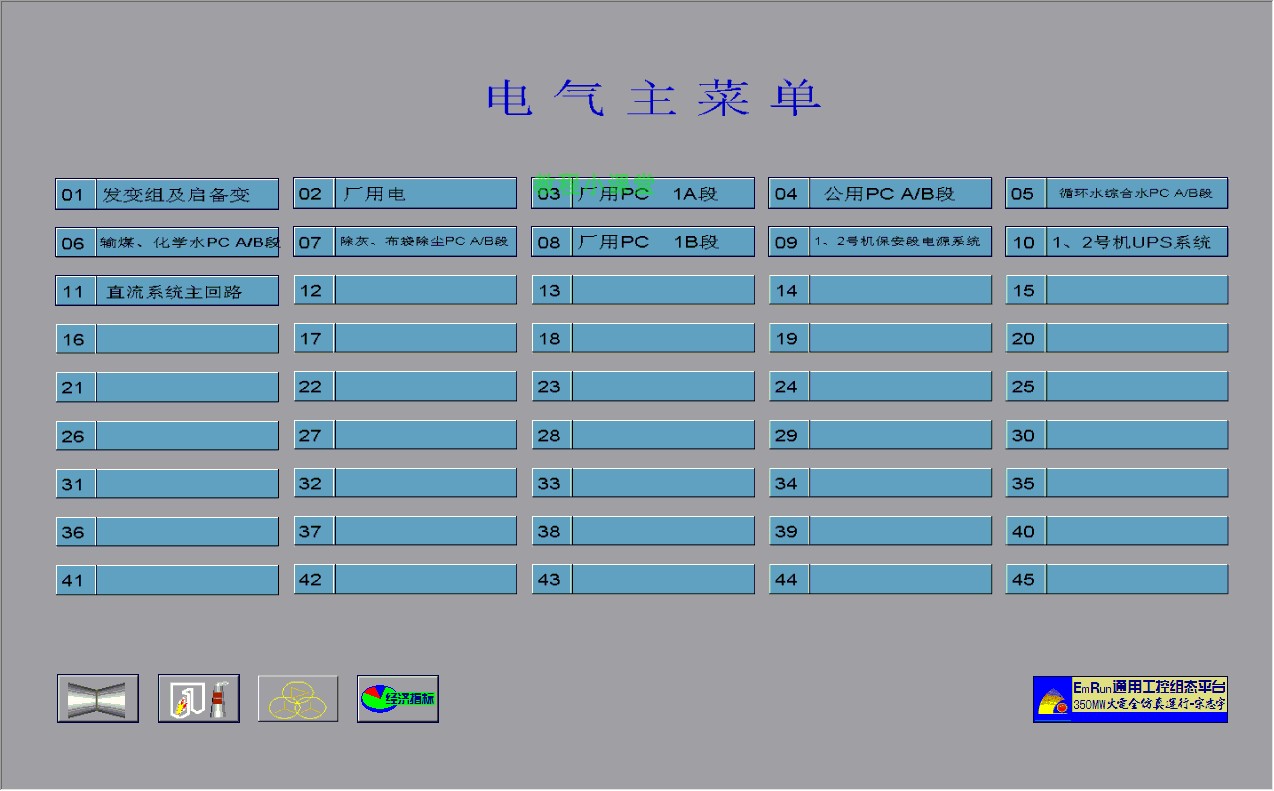Open the turbine system icon button
Viewport: 1274px width, 791px height.
(97, 699)
